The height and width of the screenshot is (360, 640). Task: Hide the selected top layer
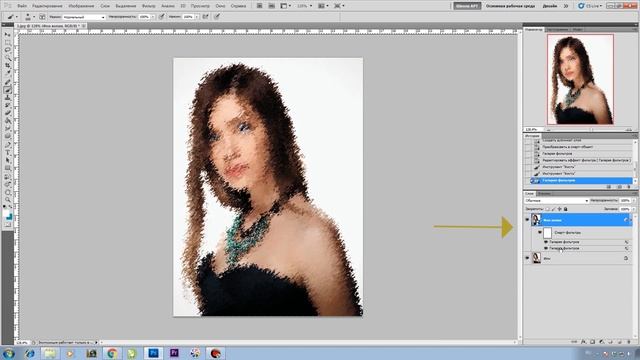pos(527,220)
